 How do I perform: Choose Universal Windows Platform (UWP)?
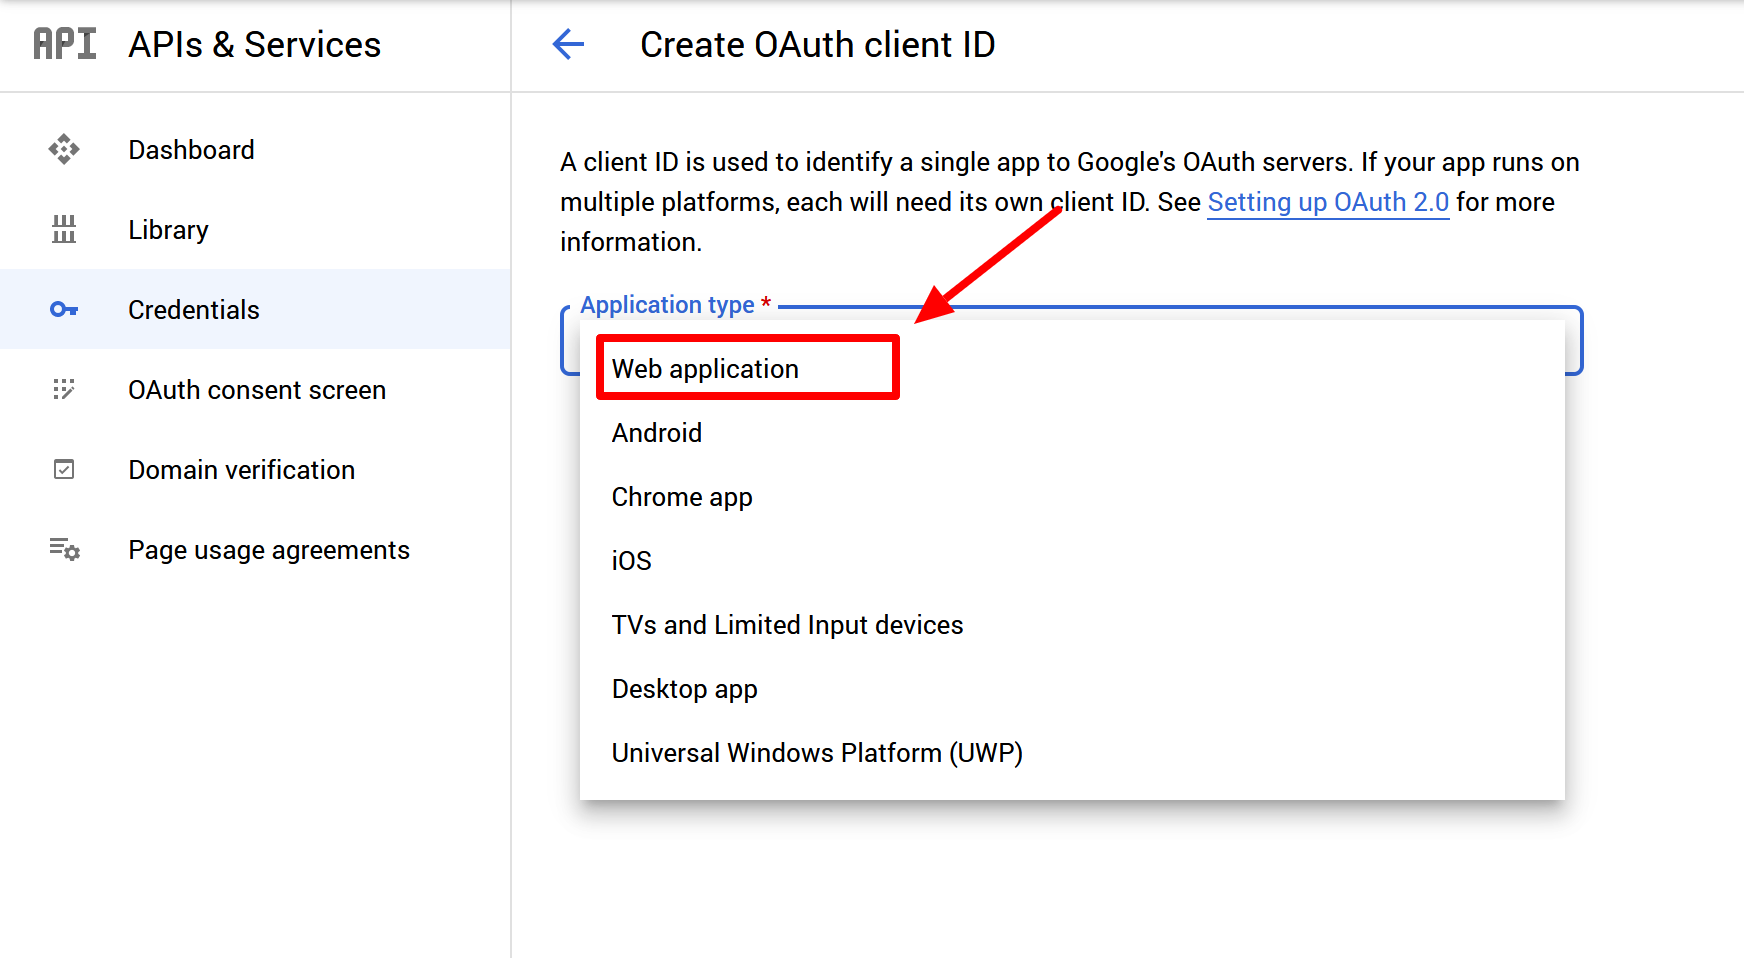pyautogui.click(x=817, y=753)
